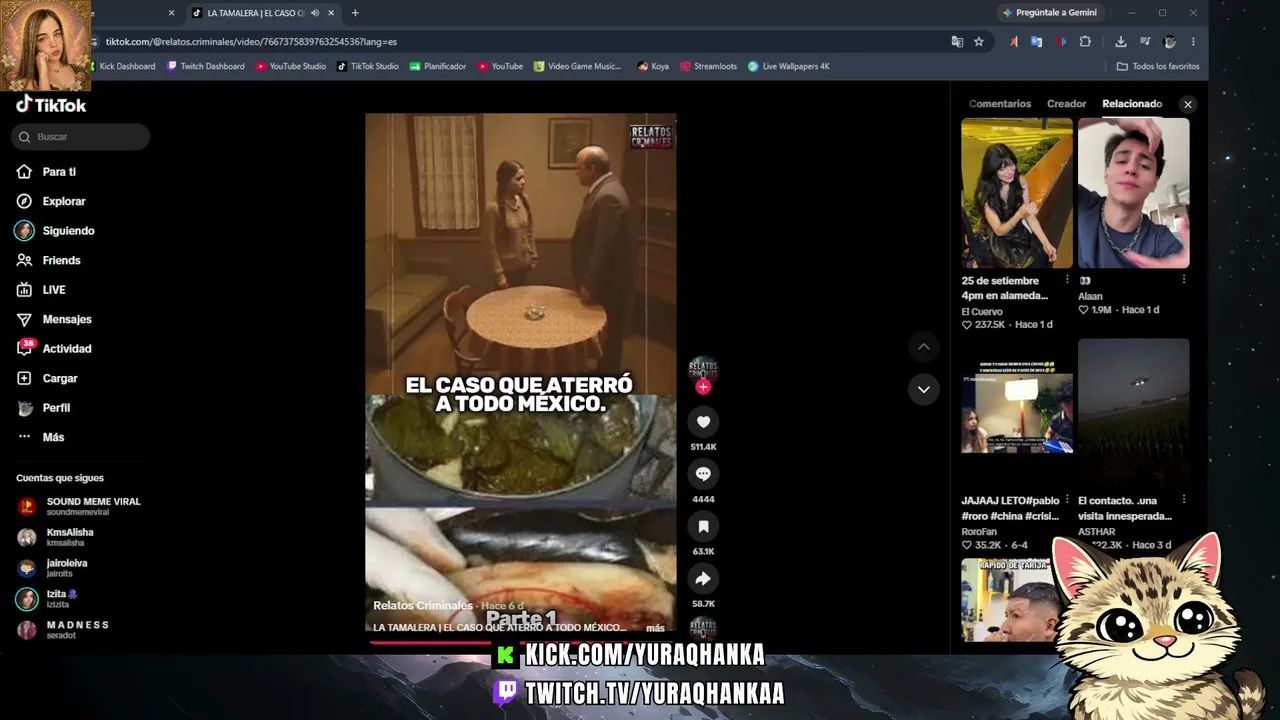Open media controls icon in toolbar
Viewport: 1280px width, 720px height.
1145,42
